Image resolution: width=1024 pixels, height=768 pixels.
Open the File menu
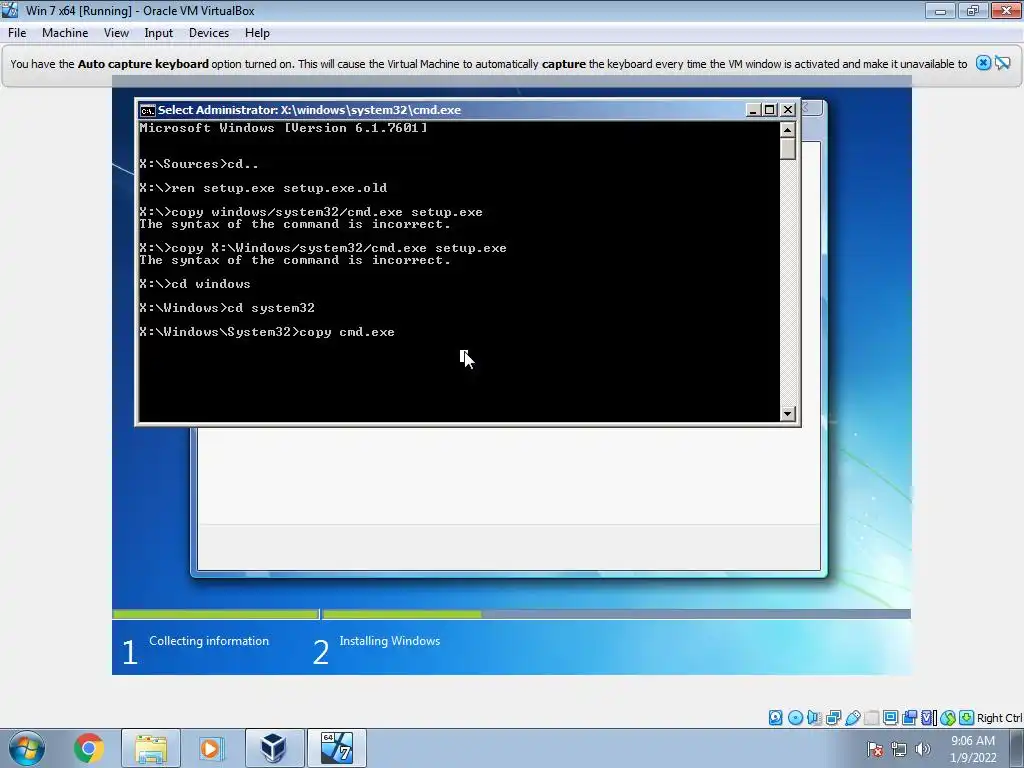point(17,33)
